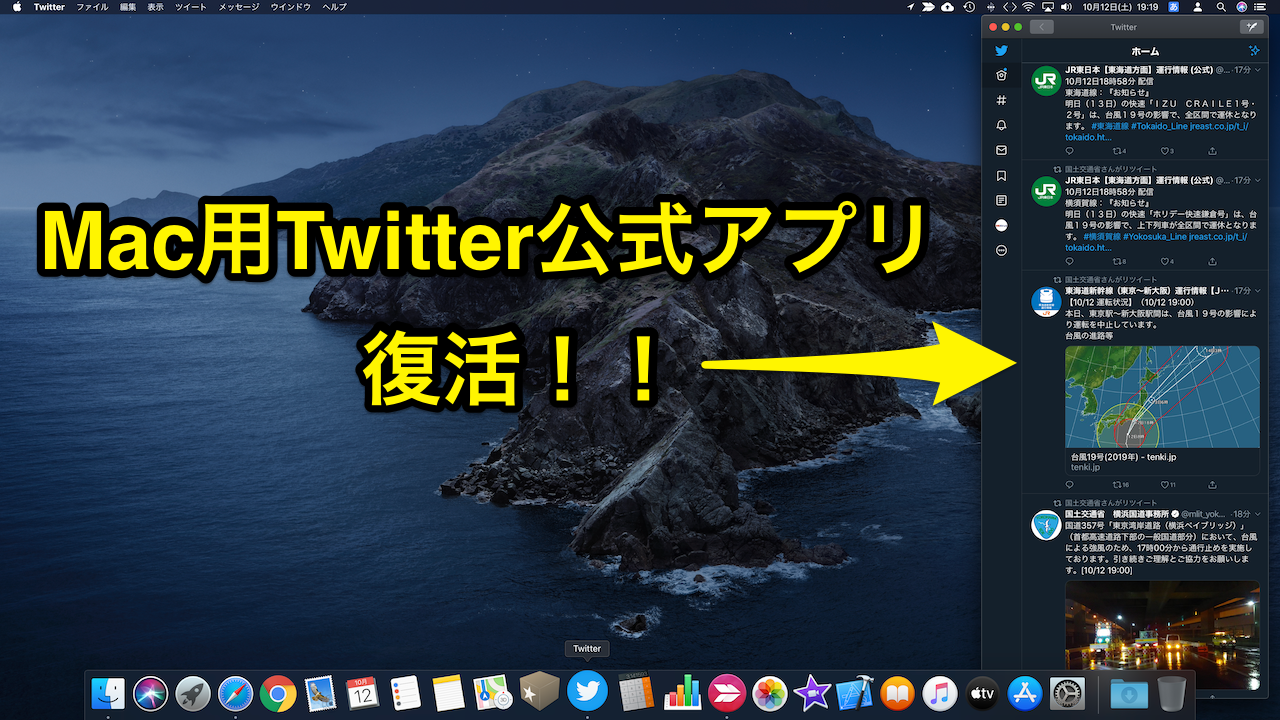Screen dimensions: 1280x720
Task: Share the 横須賀線 ホリデー快速鎌倉号 tweet
Action: pyautogui.click(x=1213, y=262)
